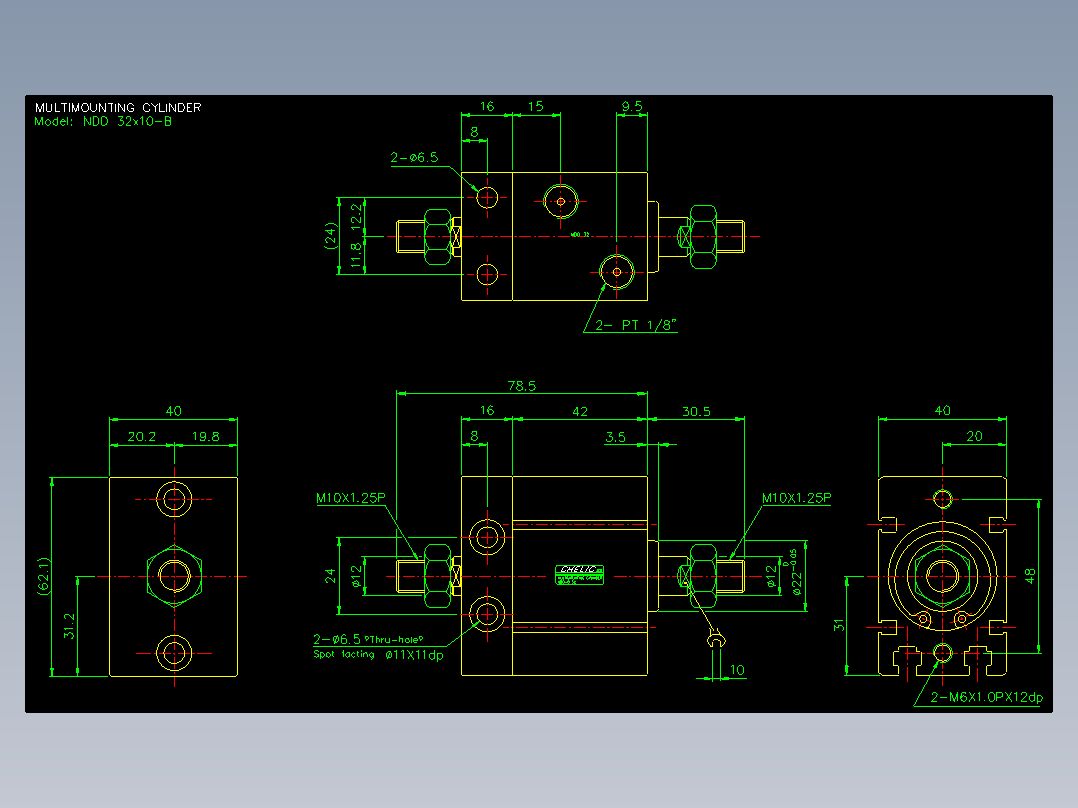Click the 15 dimension value

(536, 106)
